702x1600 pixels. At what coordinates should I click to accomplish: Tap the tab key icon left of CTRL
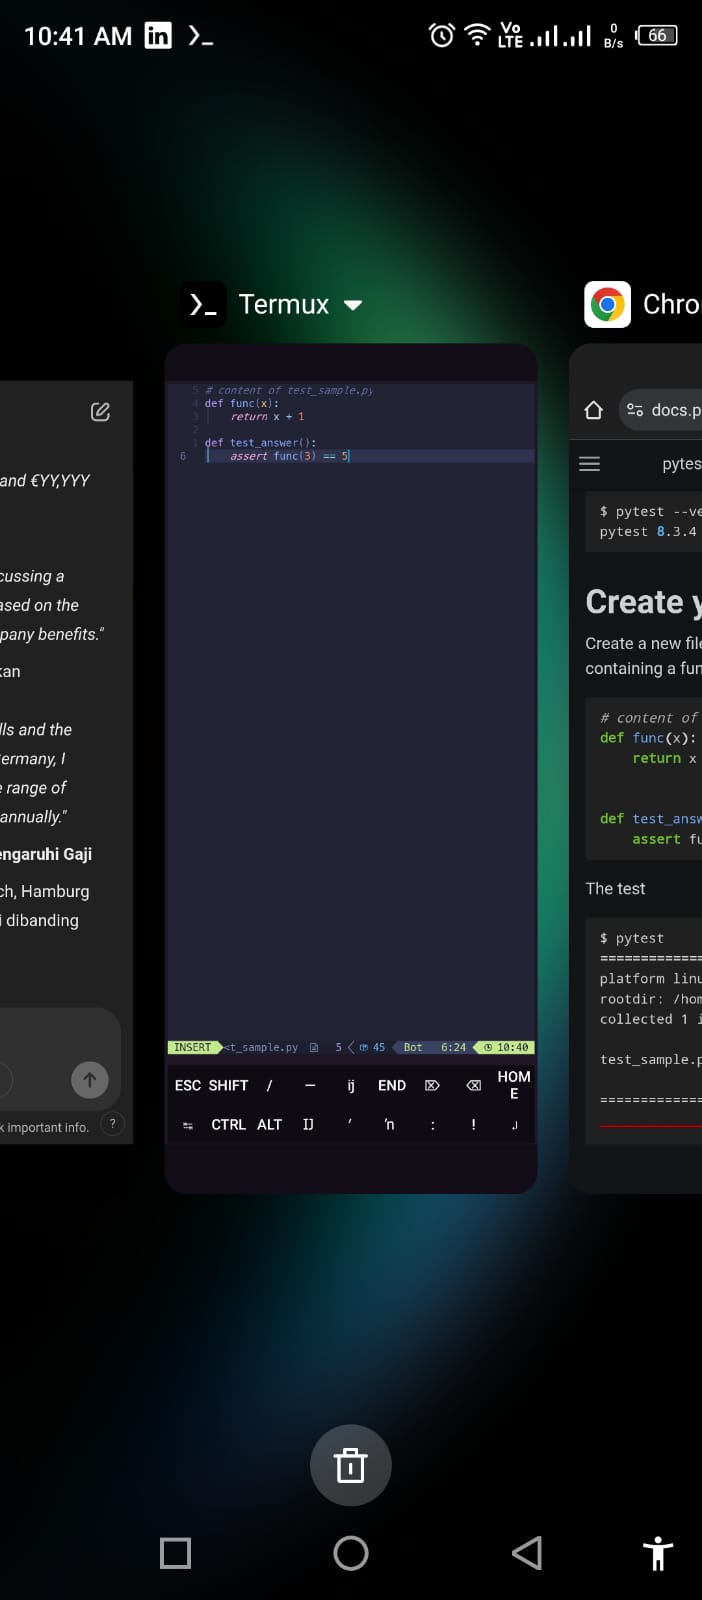click(x=187, y=1125)
